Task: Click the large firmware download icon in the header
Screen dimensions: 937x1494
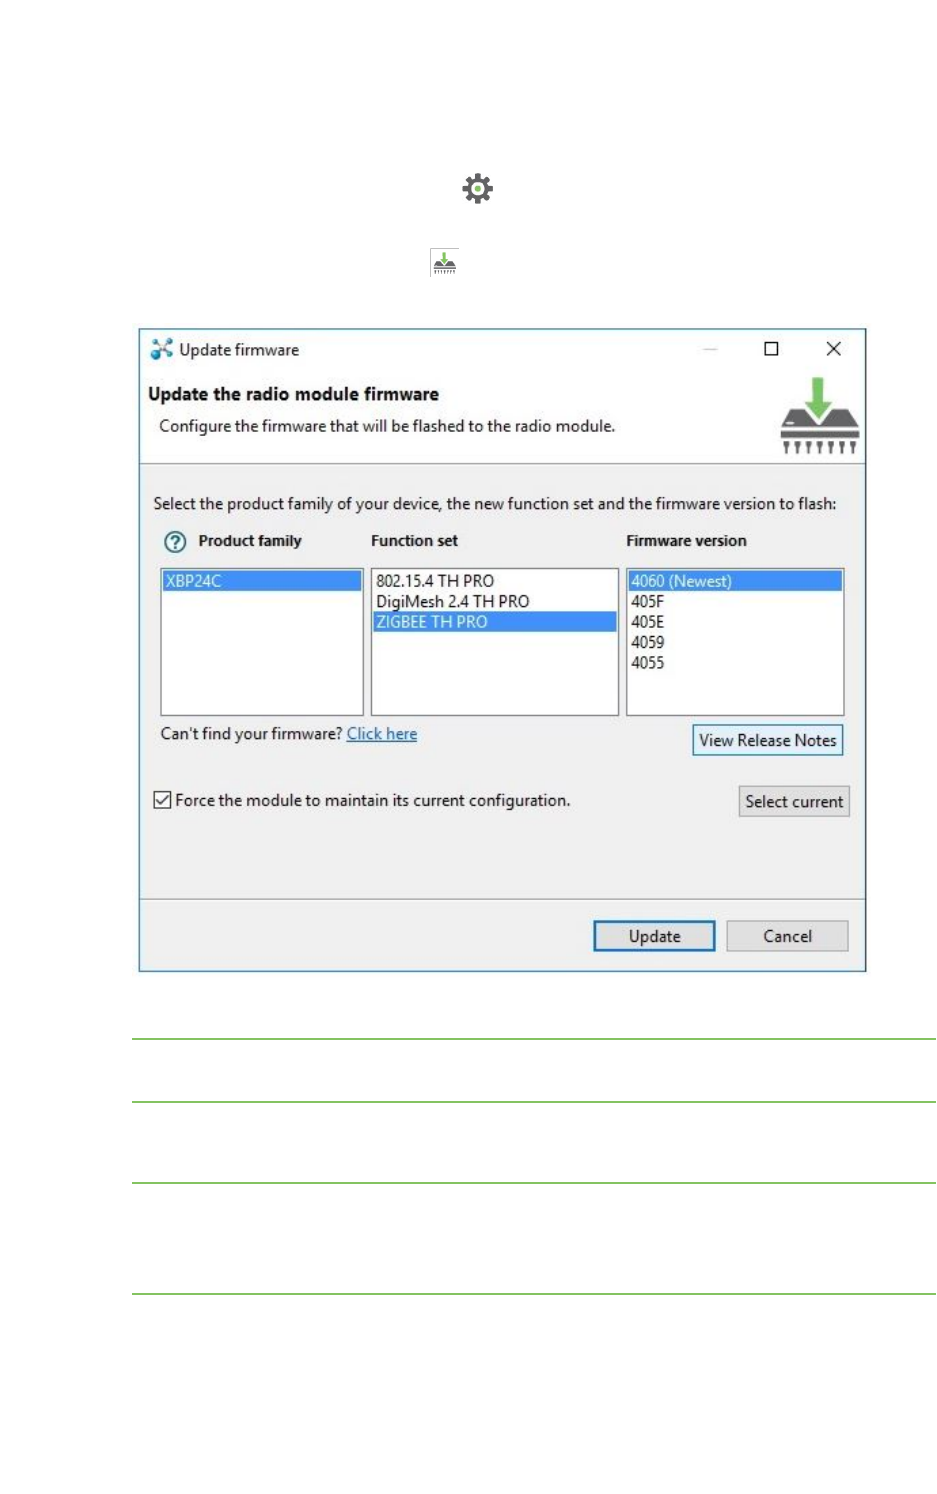Action: click(x=819, y=415)
